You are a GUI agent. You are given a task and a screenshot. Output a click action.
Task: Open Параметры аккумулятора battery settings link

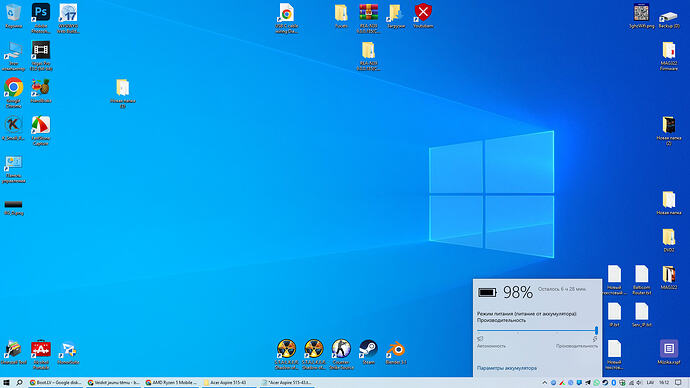click(506, 368)
